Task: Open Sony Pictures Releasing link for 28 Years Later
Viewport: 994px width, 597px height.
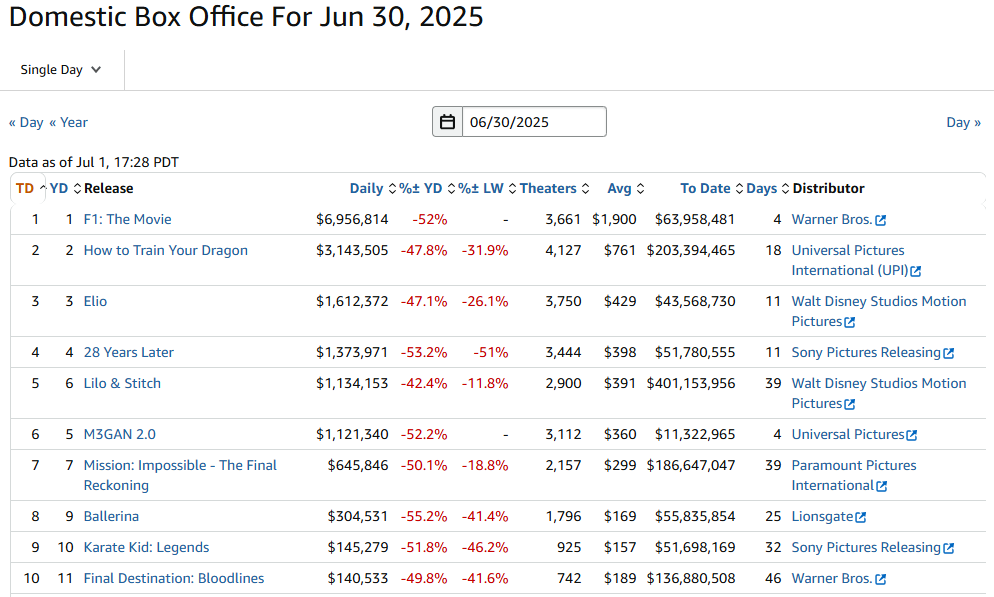Action: (866, 352)
